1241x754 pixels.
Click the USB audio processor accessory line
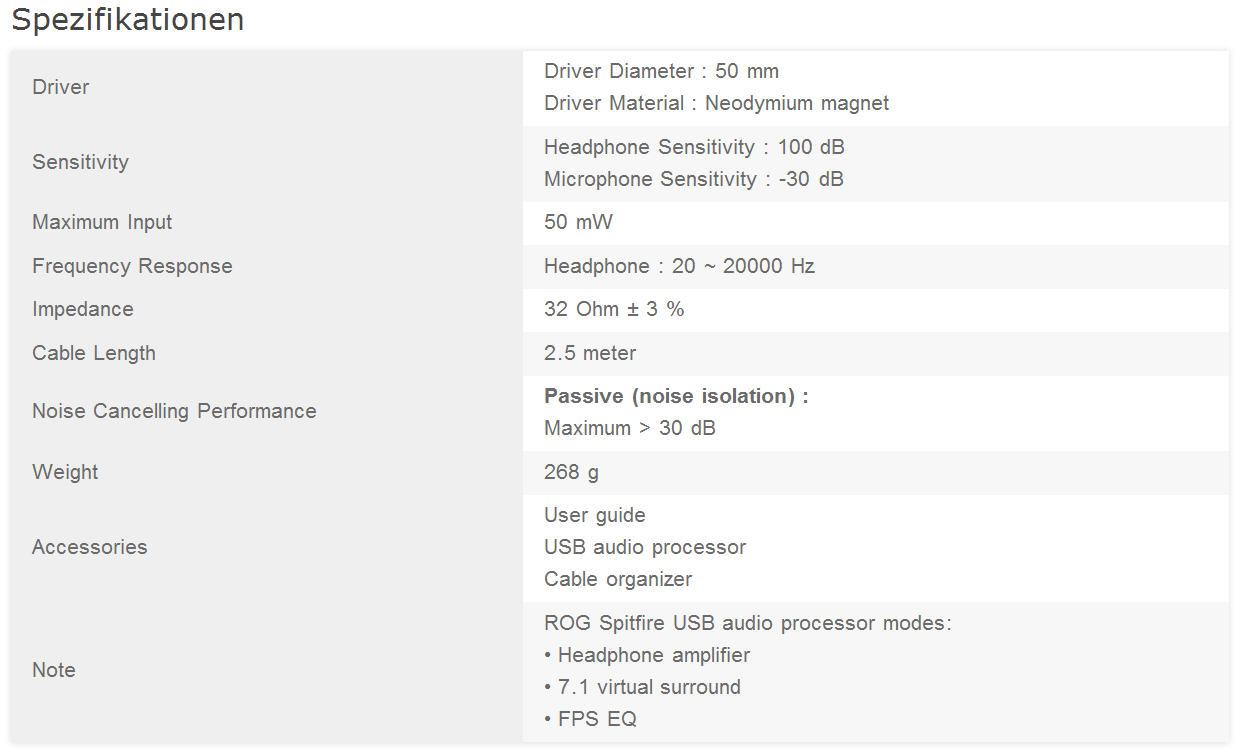click(645, 547)
